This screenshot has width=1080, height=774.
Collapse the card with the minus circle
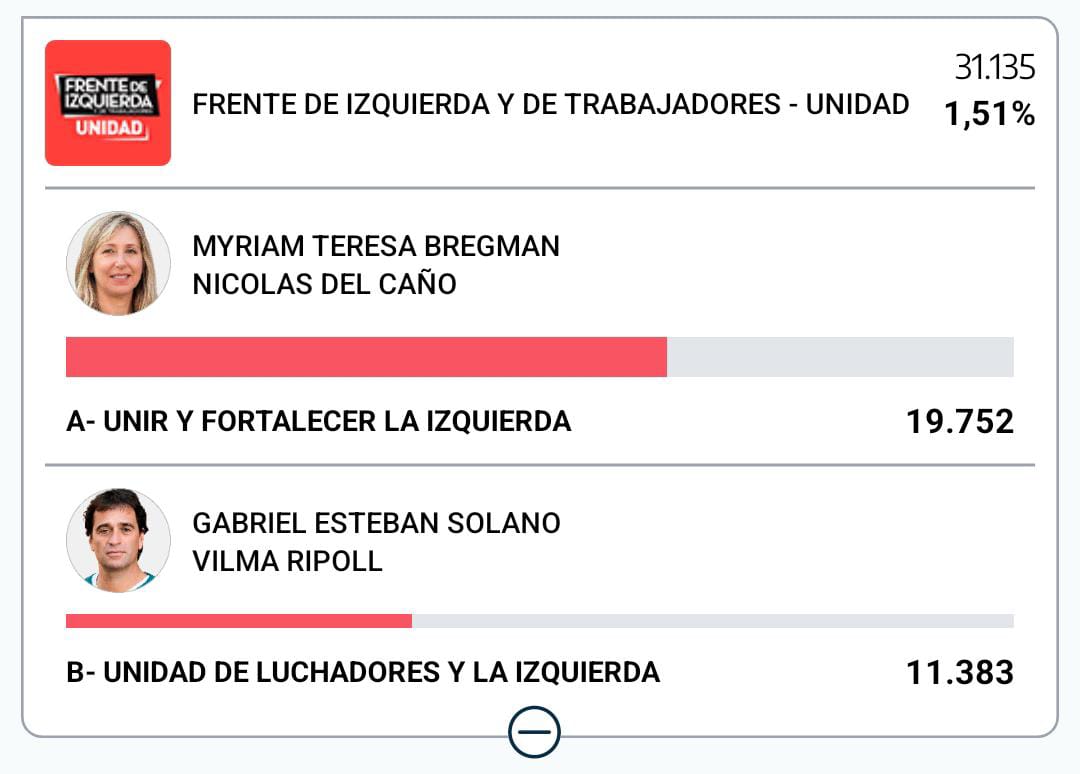(x=534, y=733)
